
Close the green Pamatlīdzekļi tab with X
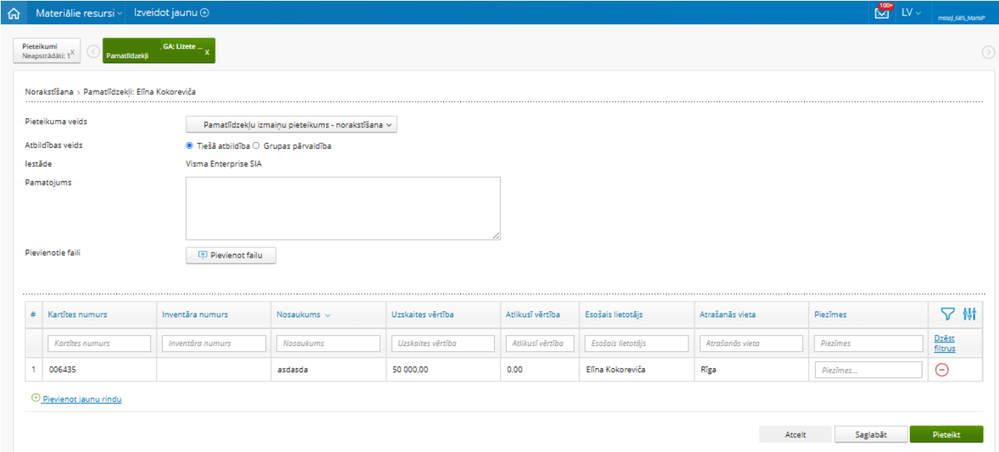[206, 52]
